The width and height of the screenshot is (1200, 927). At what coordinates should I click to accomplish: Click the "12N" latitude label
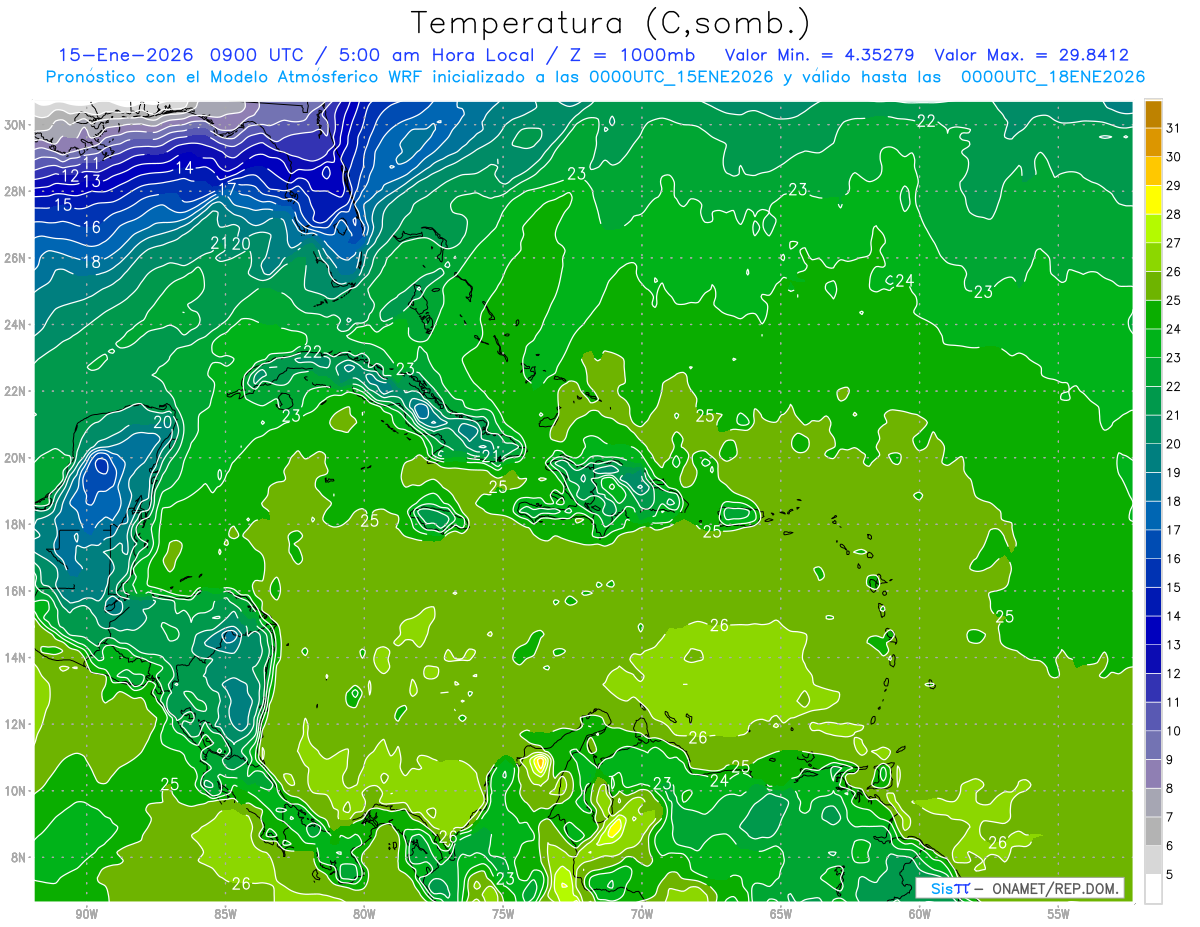16,724
